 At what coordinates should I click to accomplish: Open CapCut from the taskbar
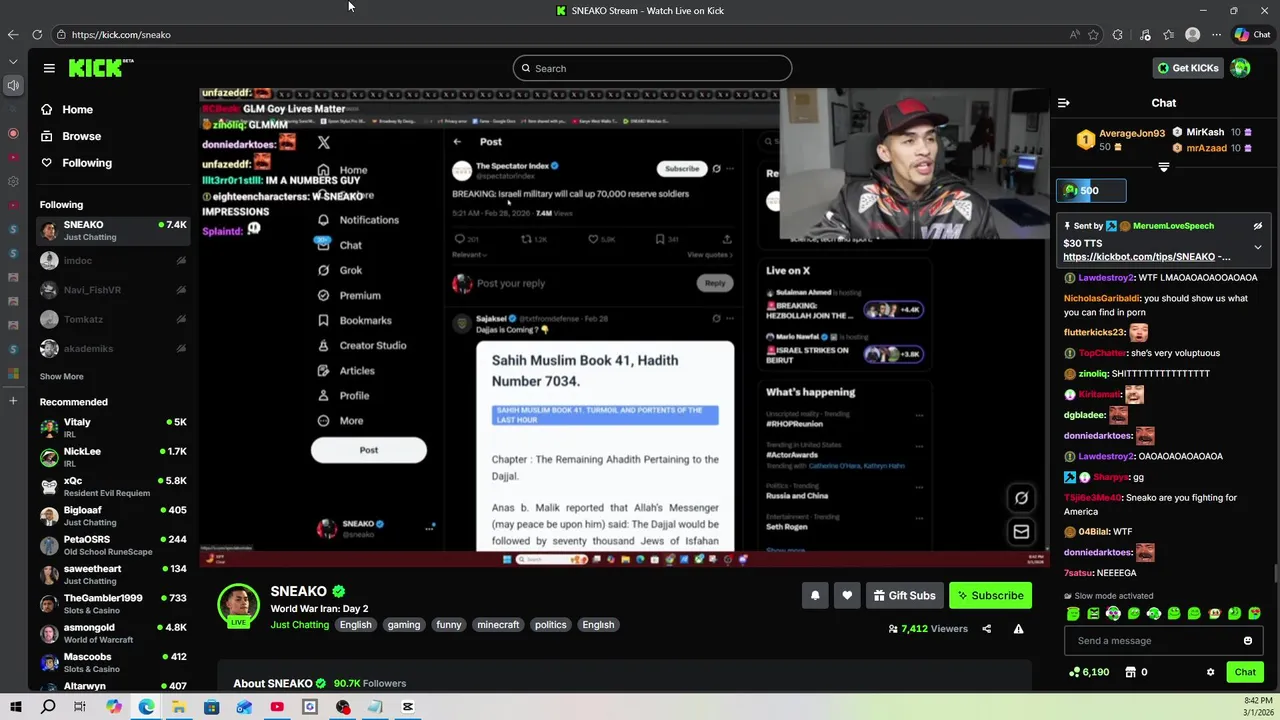(408, 707)
